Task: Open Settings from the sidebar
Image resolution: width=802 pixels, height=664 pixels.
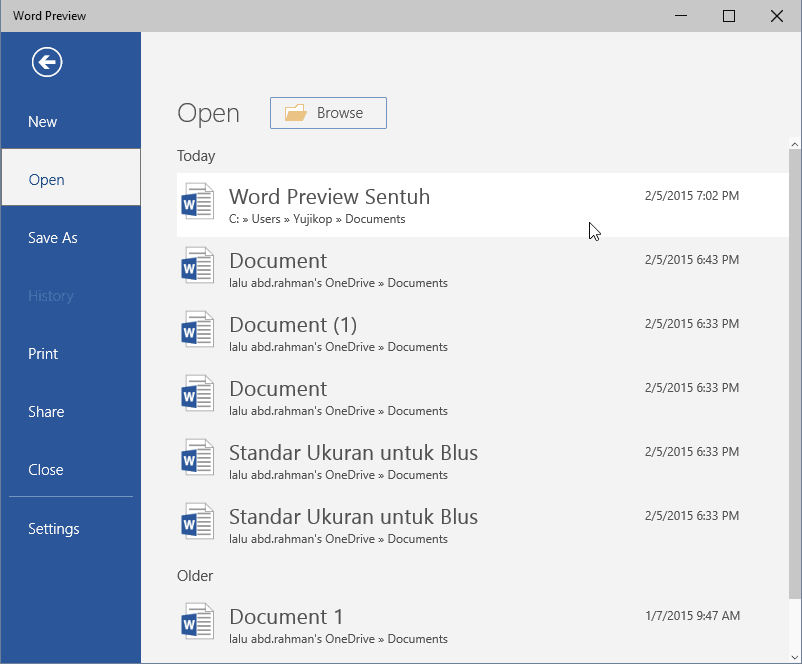Action: pos(71,528)
